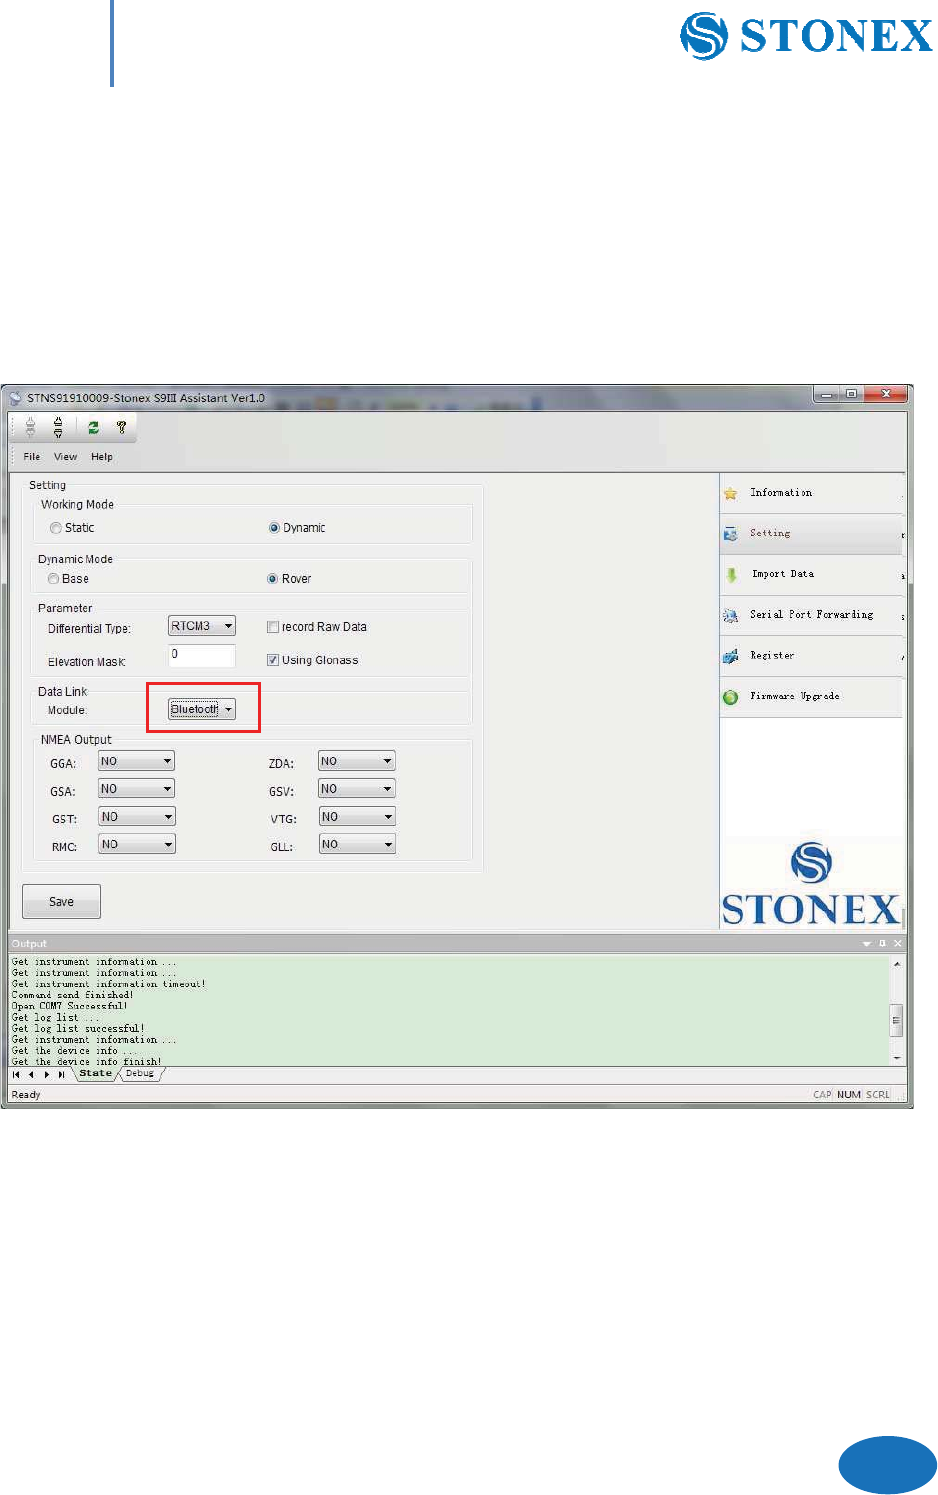
Task: Go to previous output tab arrow
Action: [31, 1074]
